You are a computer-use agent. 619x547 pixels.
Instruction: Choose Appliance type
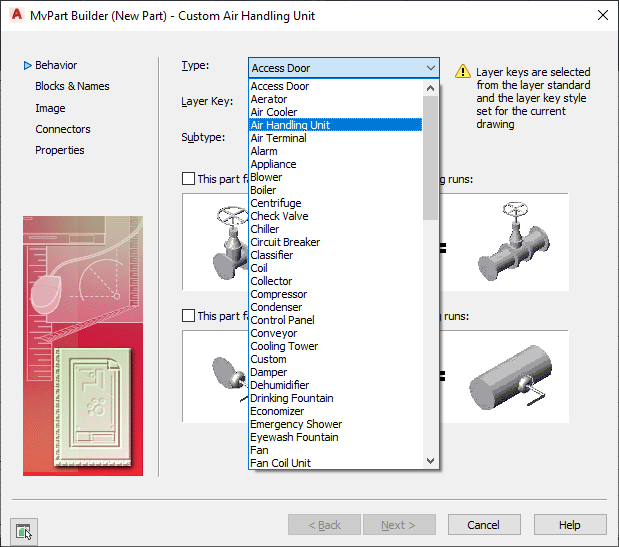click(x=336, y=164)
